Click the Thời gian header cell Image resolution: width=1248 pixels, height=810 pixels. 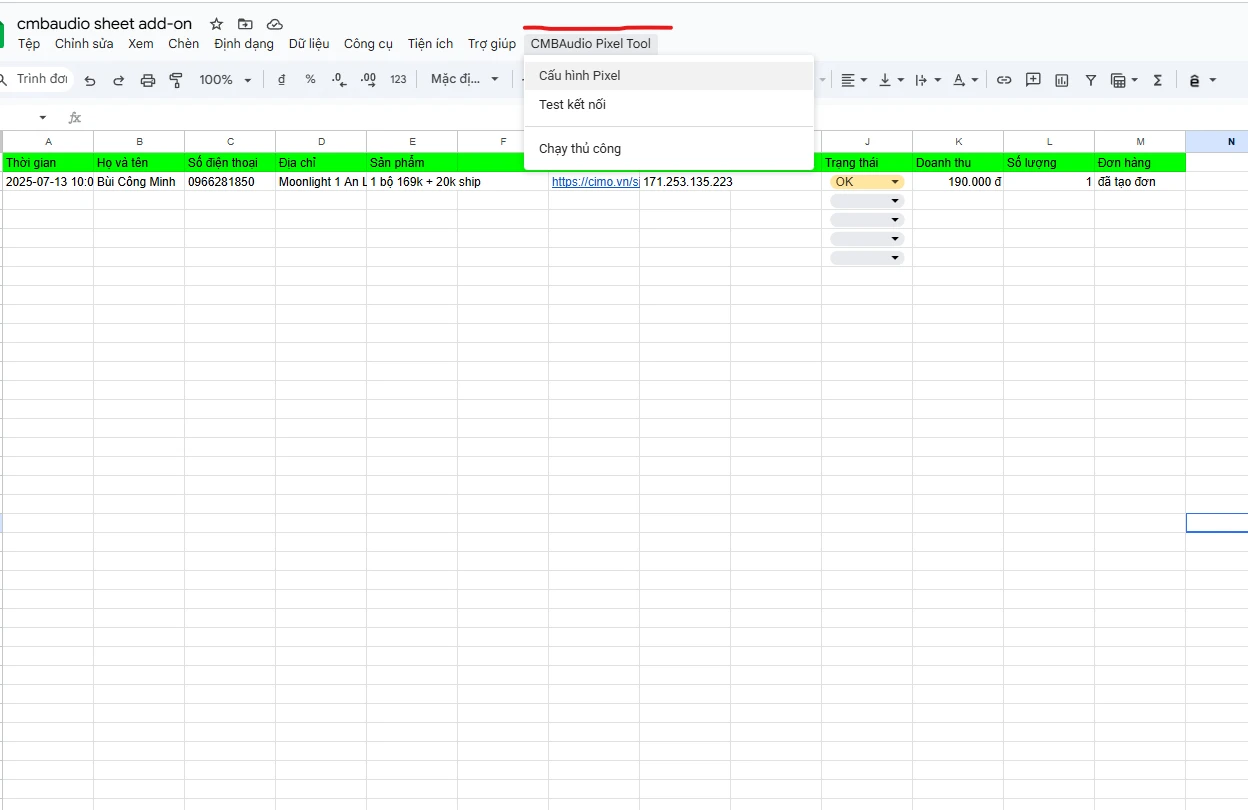[48, 162]
